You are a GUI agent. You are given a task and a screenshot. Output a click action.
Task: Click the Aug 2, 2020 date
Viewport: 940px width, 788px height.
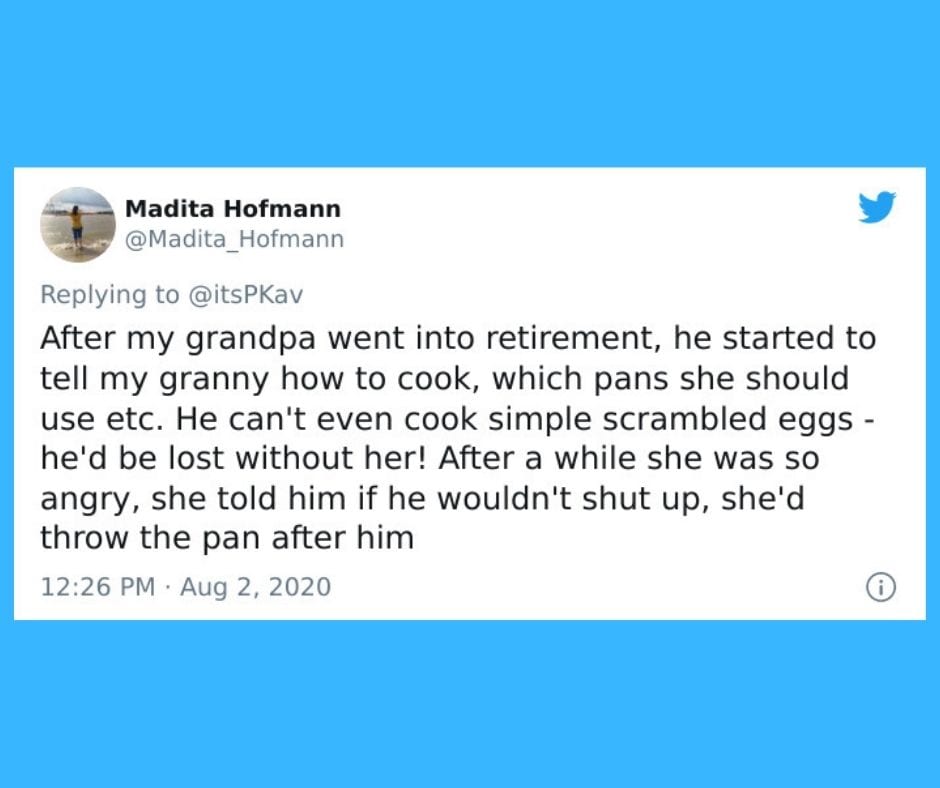coord(255,587)
